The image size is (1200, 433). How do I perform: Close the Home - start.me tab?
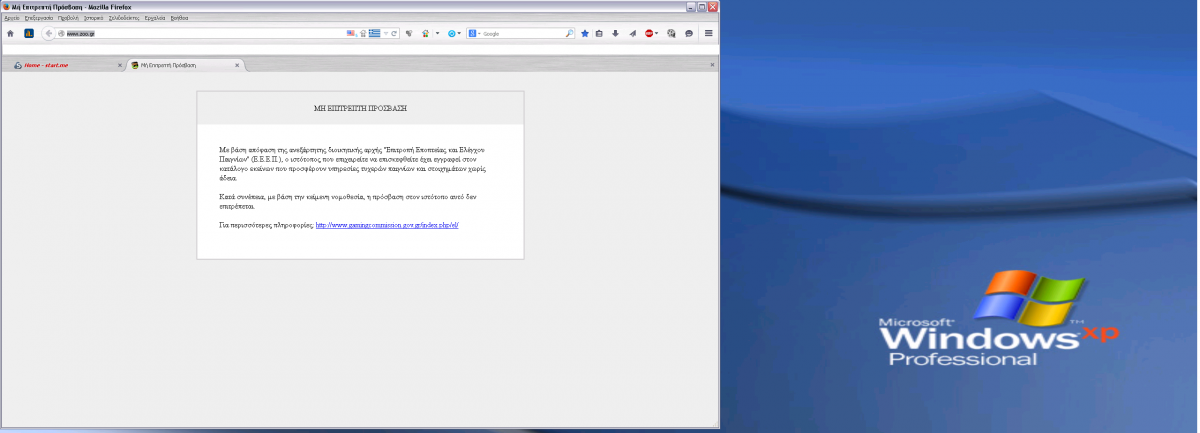120,65
